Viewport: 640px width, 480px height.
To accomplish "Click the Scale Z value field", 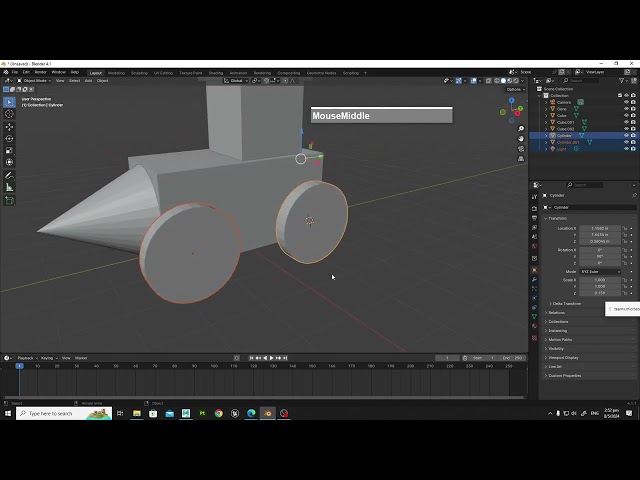I will (x=600, y=293).
